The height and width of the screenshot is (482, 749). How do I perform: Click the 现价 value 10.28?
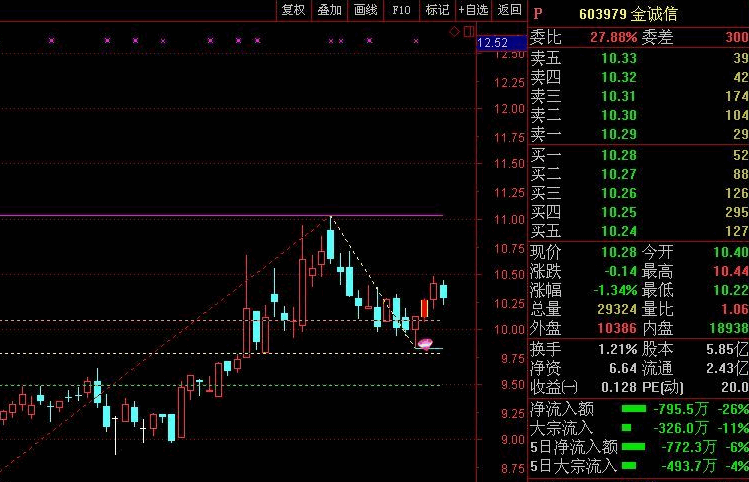click(619, 252)
